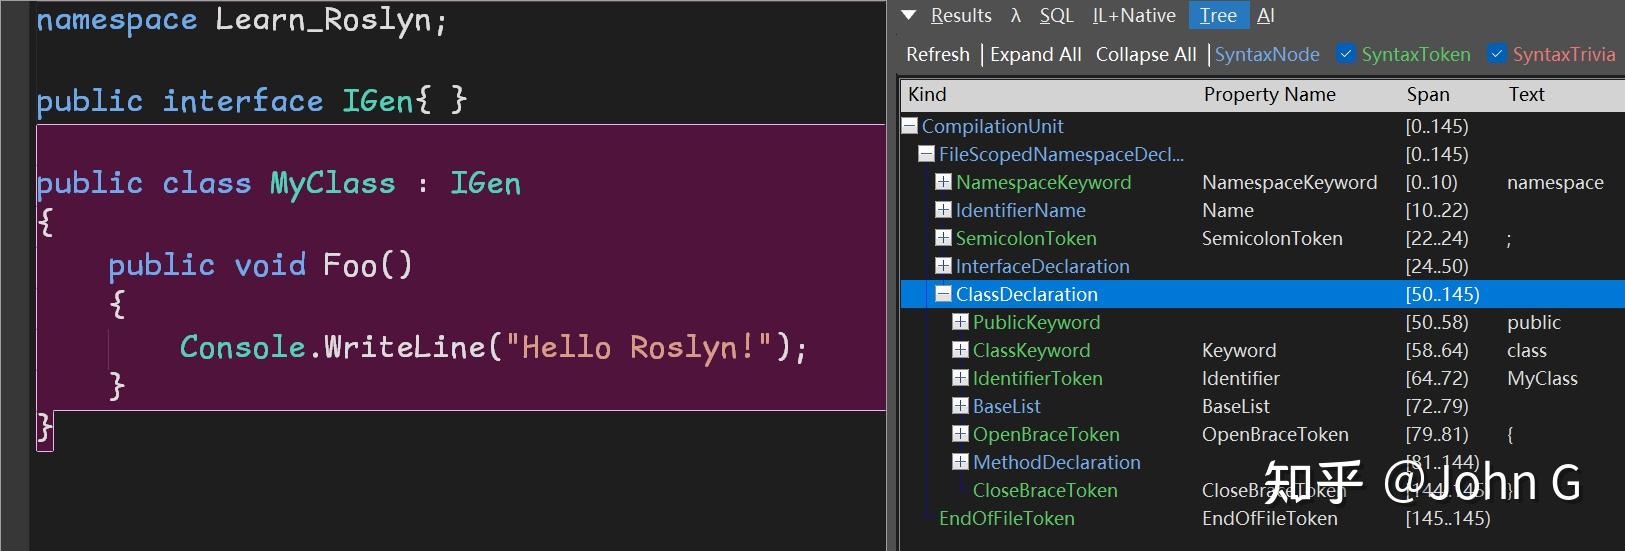Screen dimensions: 1625x551
Task: Select the InterfaceDeclaration tree row
Action: click(1262, 266)
